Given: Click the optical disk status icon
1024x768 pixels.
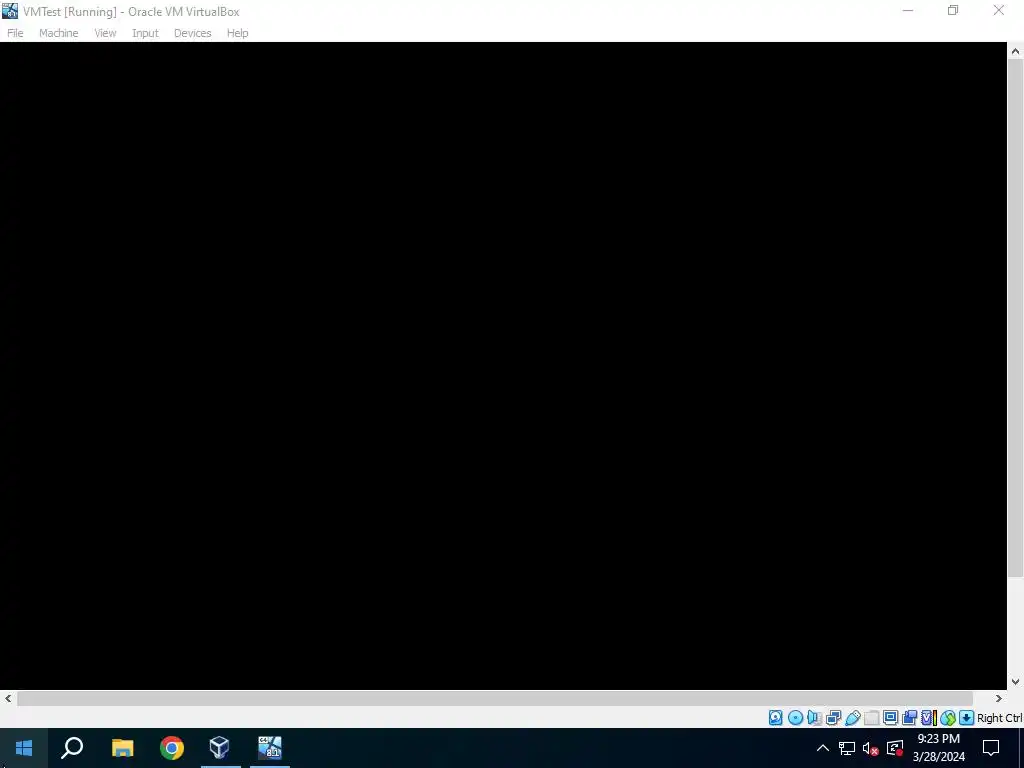Looking at the screenshot, I should pyautogui.click(x=795, y=718).
